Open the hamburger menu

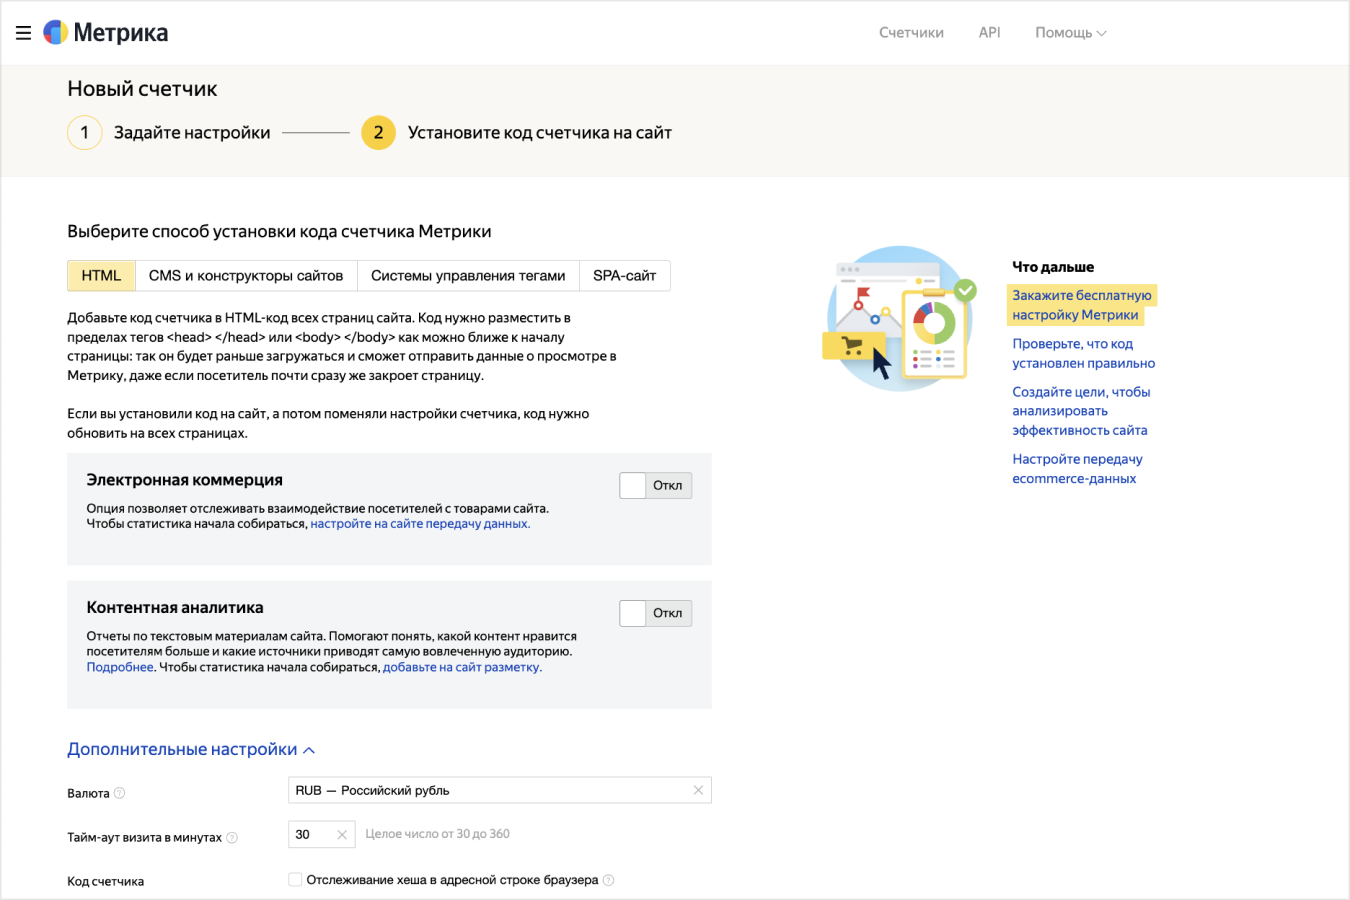(23, 33)
